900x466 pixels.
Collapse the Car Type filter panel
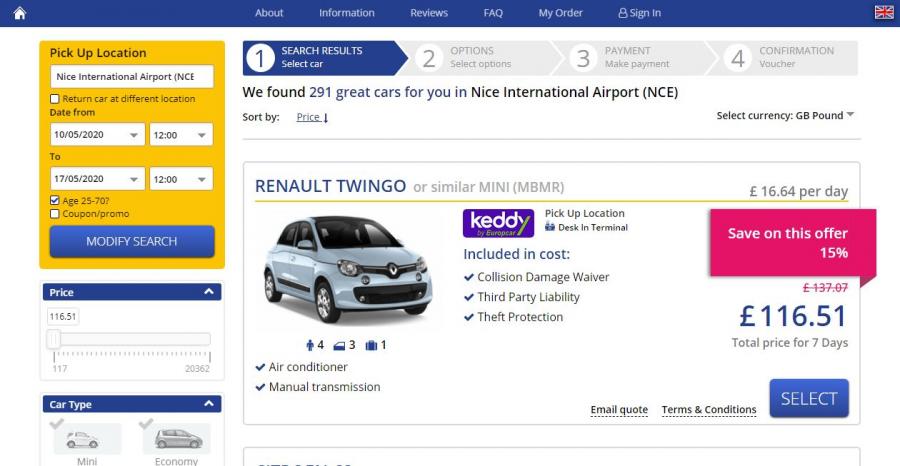(x=209, y=403)
